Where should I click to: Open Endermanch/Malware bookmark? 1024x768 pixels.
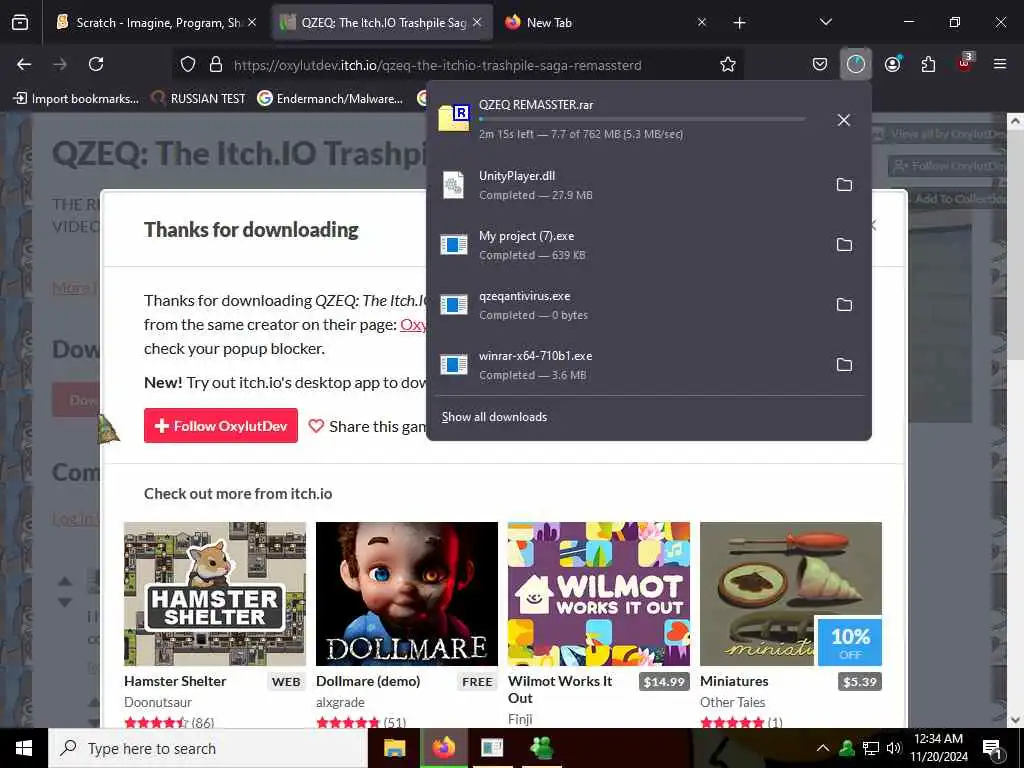point(330,99)
